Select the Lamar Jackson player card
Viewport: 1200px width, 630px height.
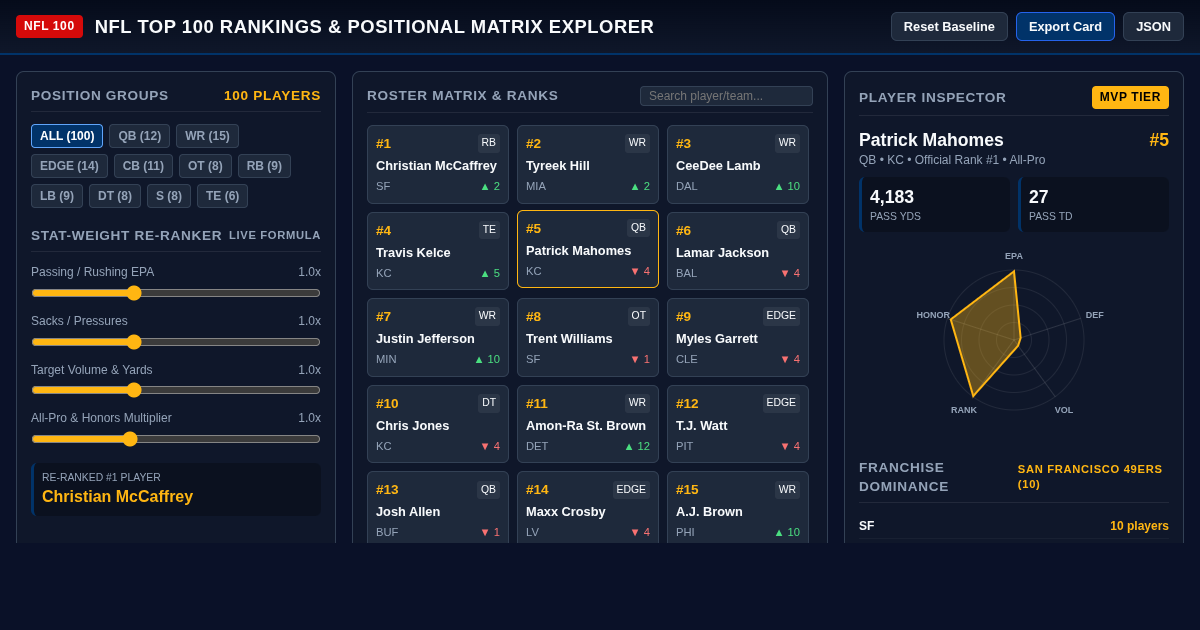[x=738, y=251]
